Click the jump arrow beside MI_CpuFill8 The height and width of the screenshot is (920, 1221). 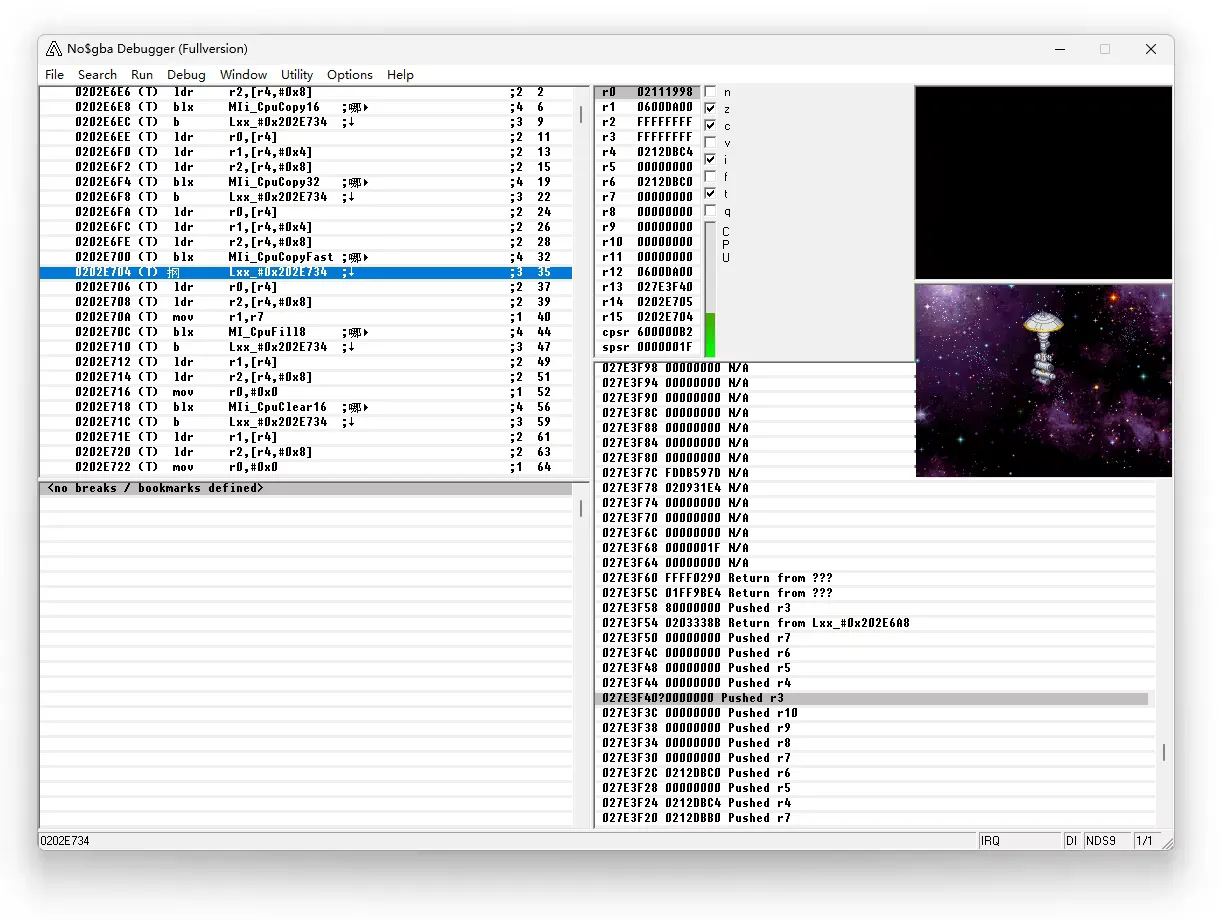366,332
